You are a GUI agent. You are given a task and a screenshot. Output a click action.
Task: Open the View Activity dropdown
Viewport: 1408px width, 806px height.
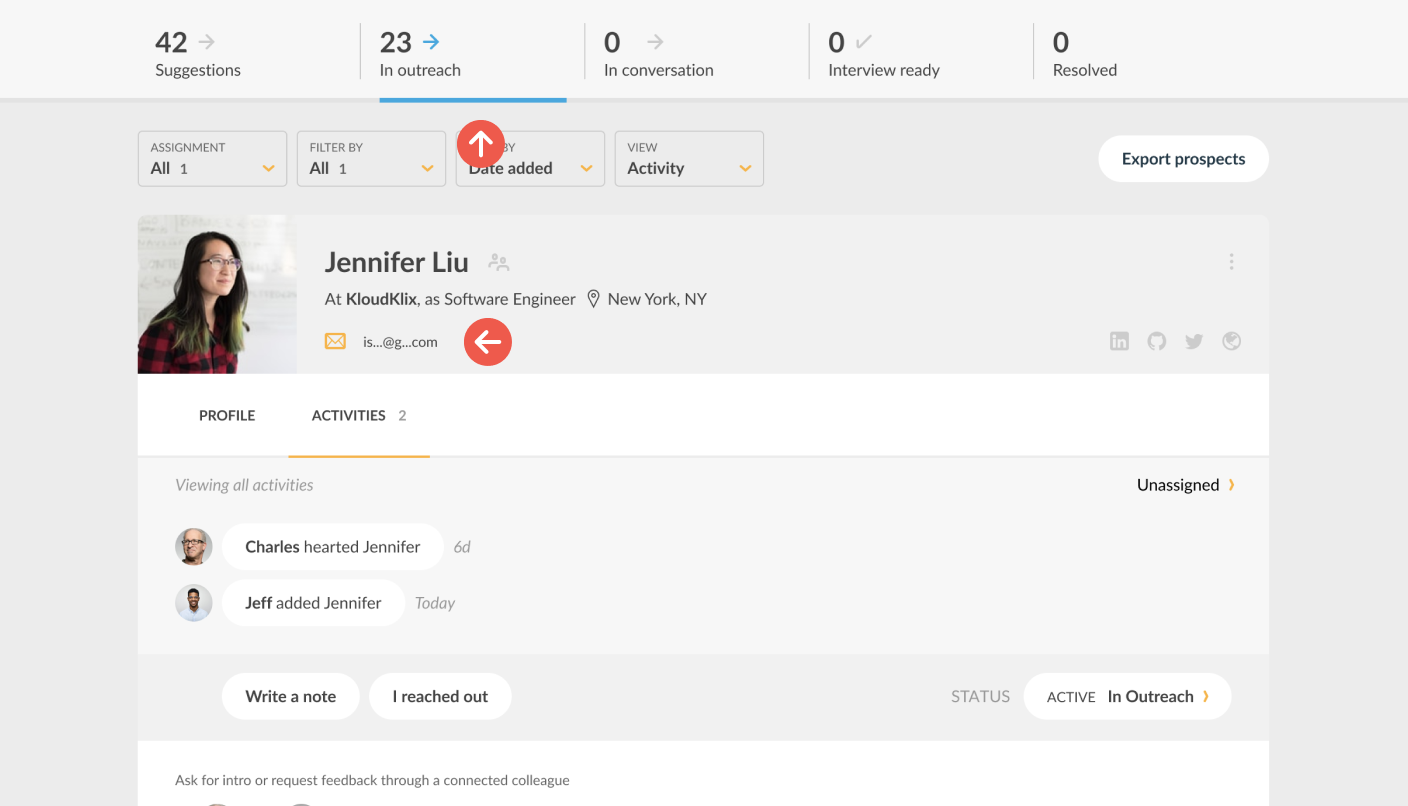[x=689, y=159]
